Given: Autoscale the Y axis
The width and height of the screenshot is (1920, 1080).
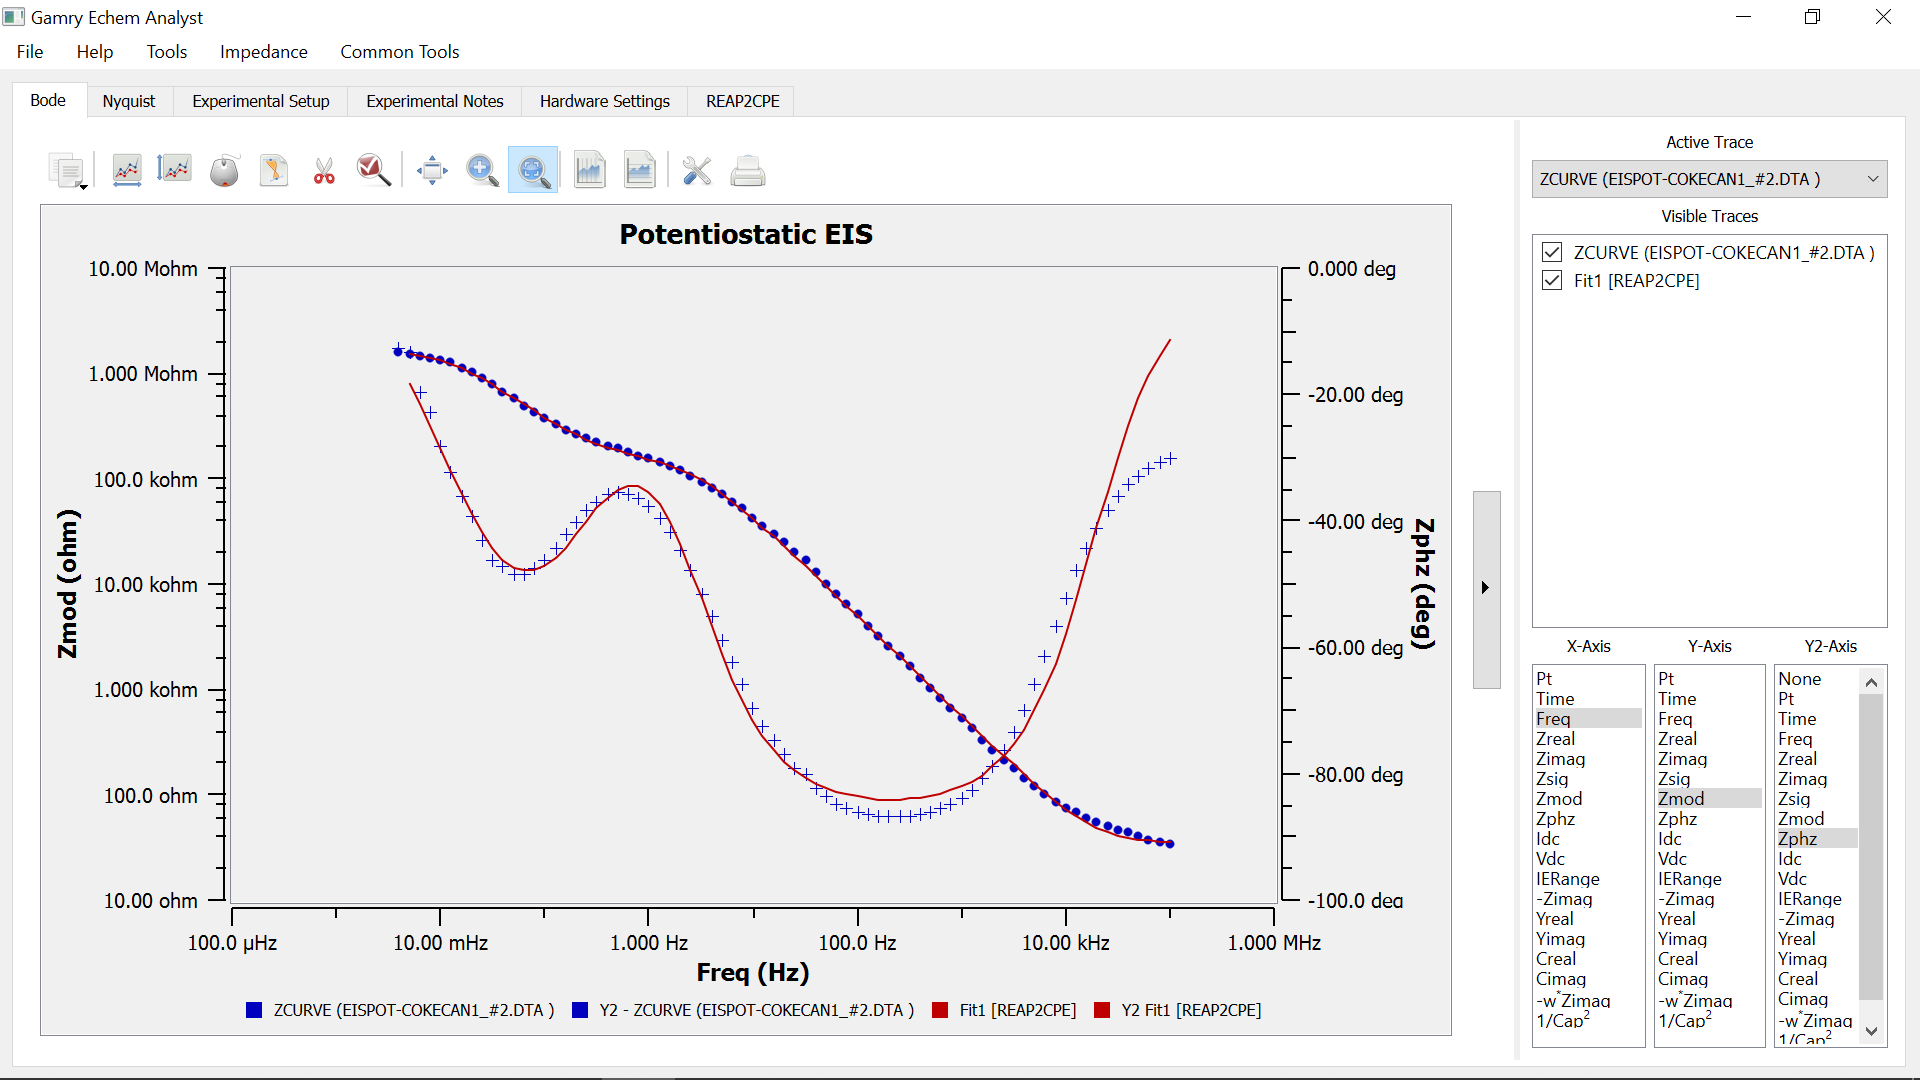Looking at the screenshot, I should [x=175, y=170].
